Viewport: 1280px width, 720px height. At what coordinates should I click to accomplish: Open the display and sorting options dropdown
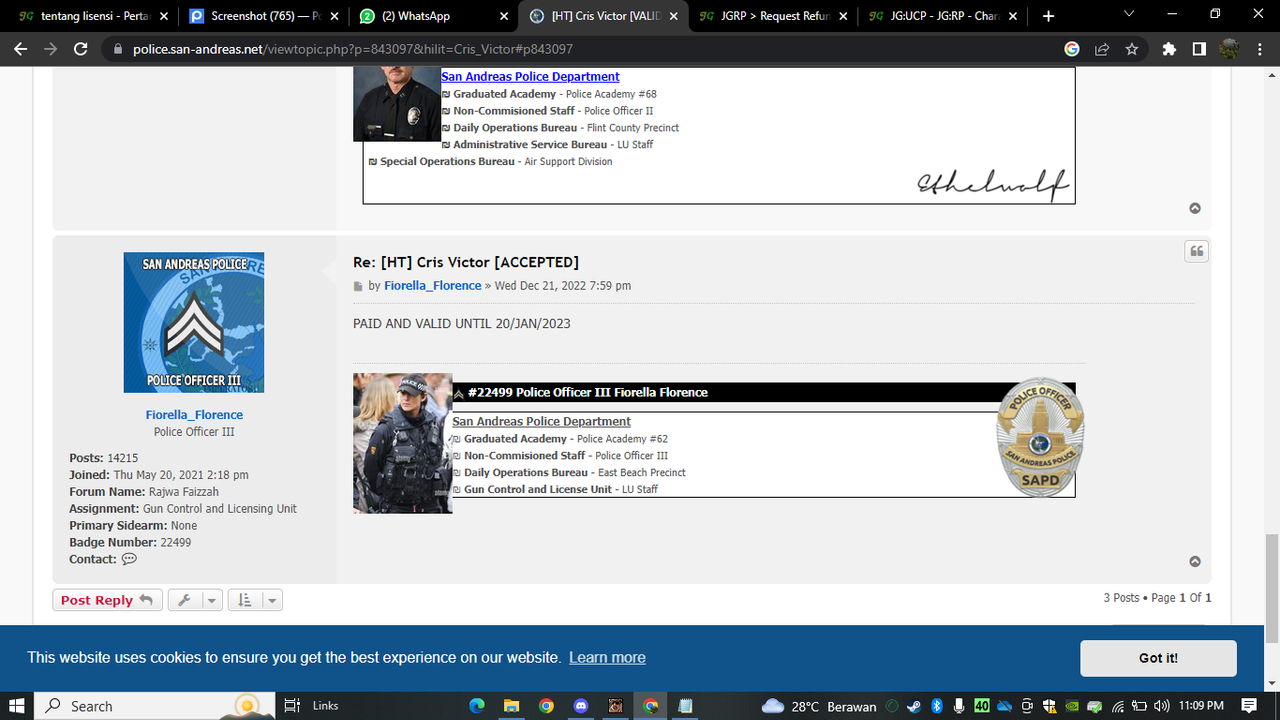point(255,600)
